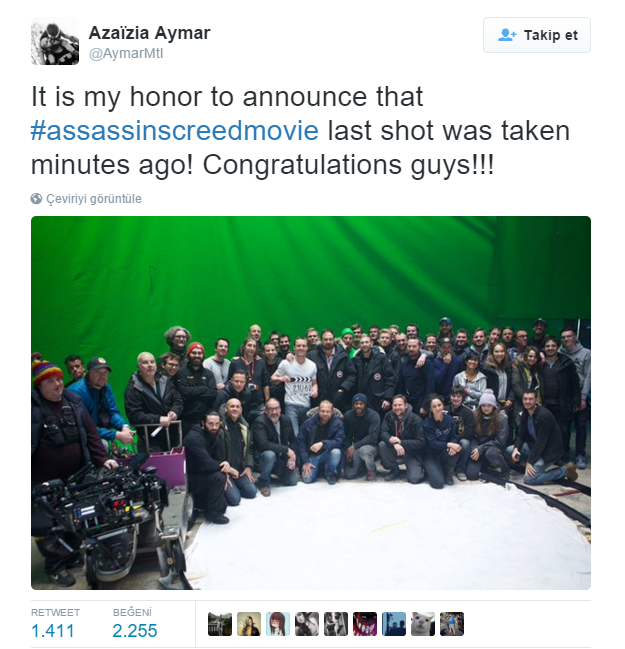Open the second liker avatar with yellow background
This screenshot has width=625, height=649.
pos(249,624)
